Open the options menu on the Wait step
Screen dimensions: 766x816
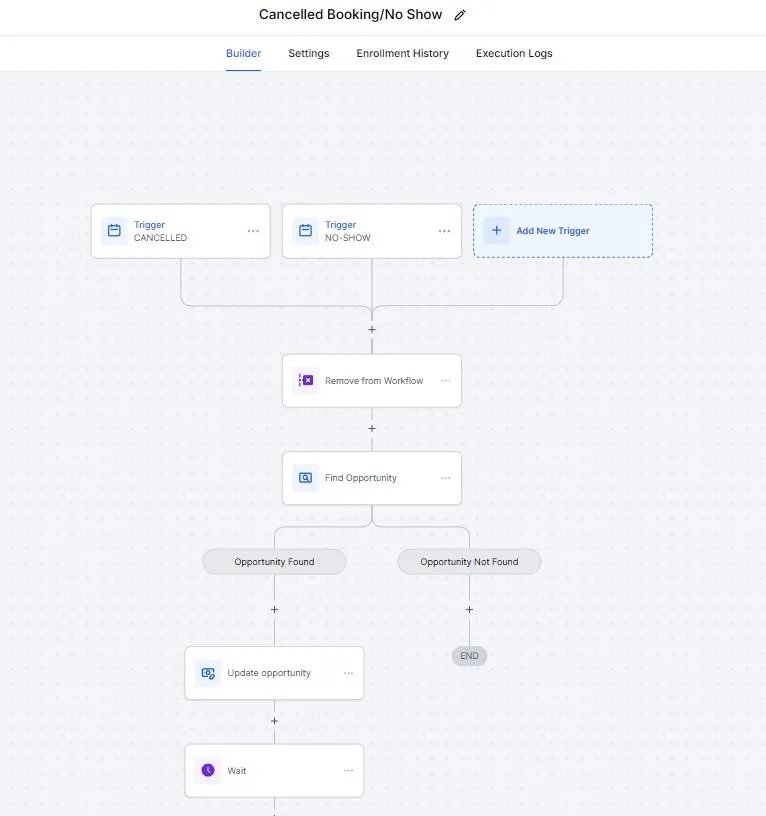pyautogui.click(x=348, y=770)
